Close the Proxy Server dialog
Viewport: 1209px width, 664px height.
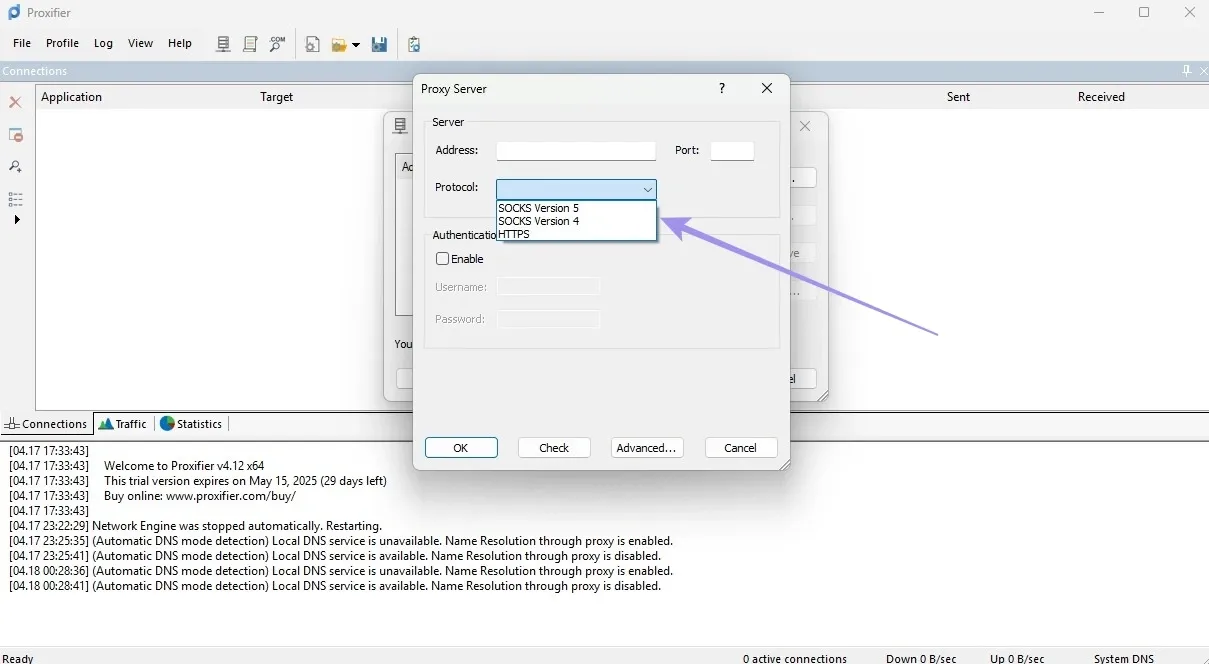767,88
